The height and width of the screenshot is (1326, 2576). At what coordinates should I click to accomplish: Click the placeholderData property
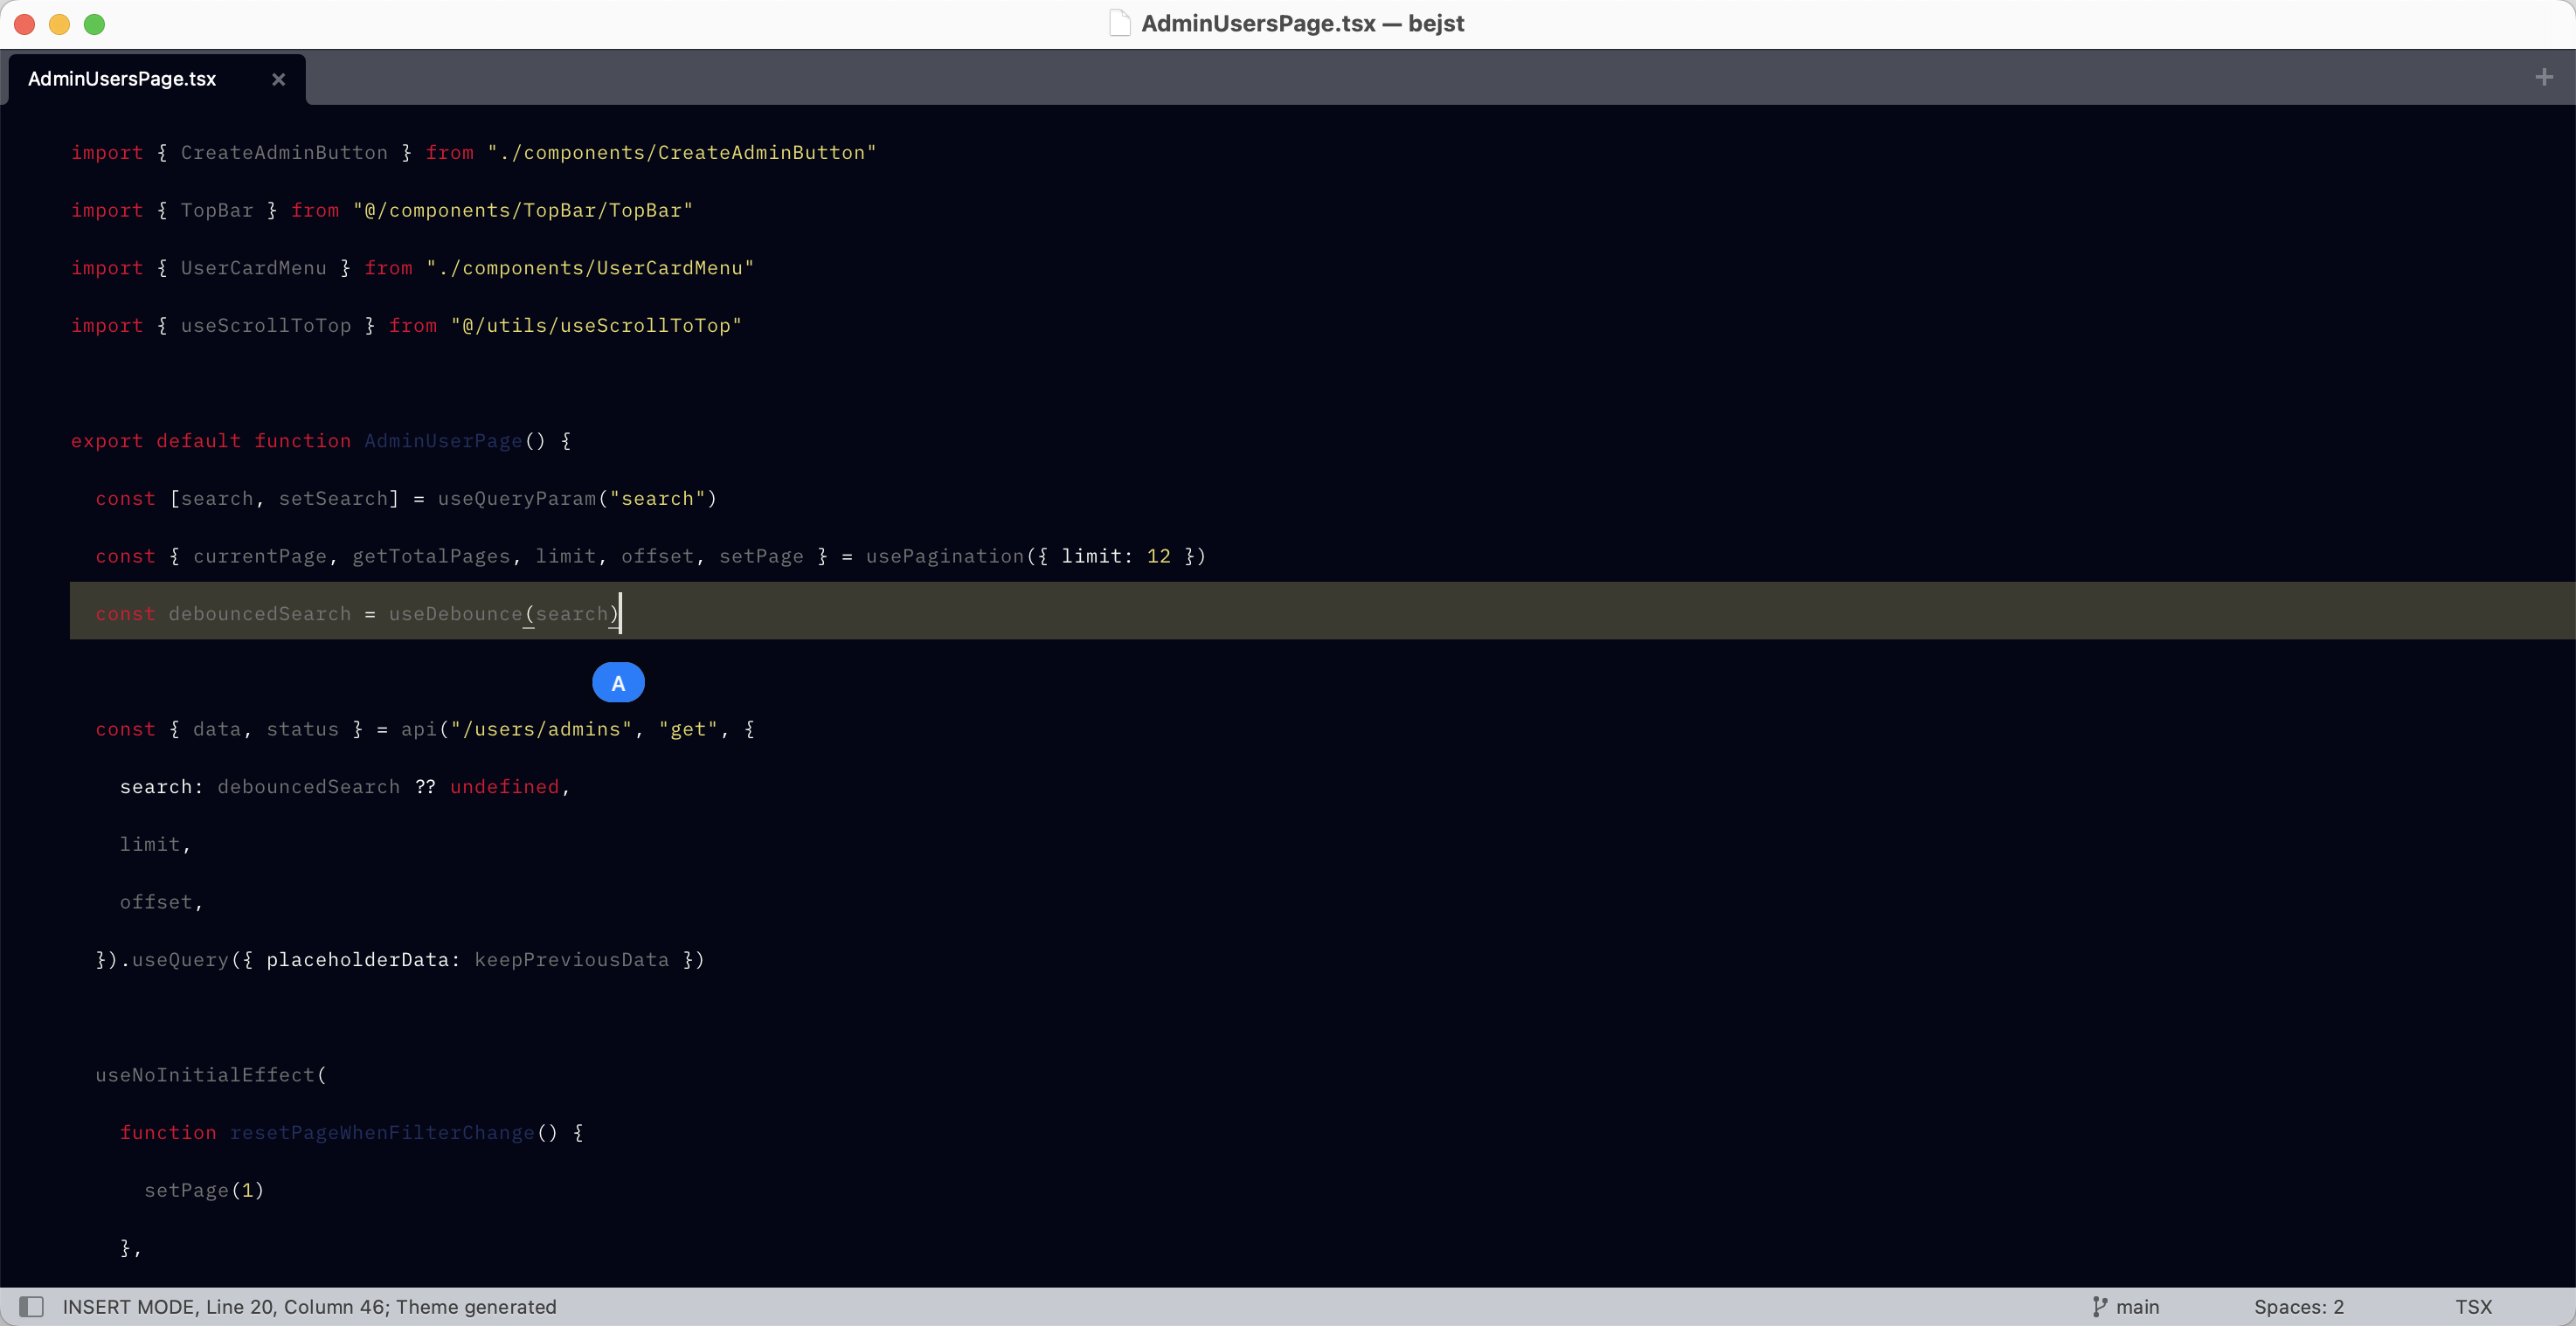point(357,960)
